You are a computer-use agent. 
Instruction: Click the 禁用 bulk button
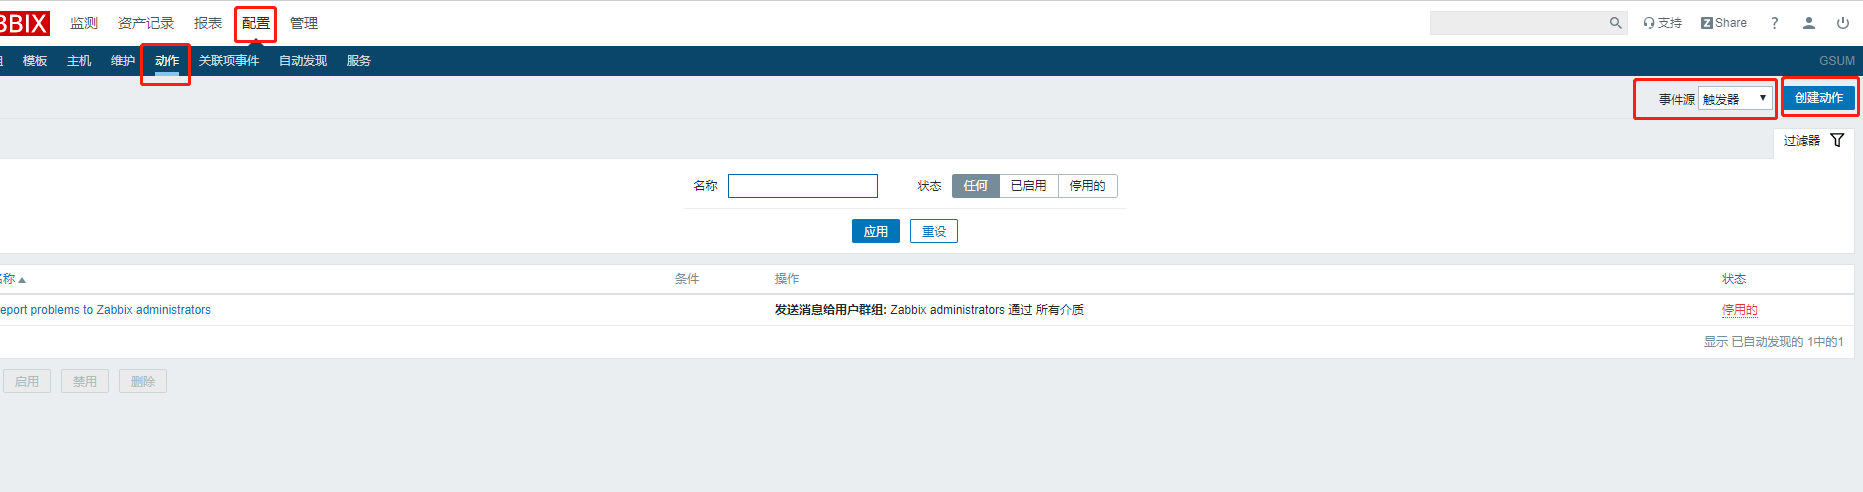click(85, 381)
